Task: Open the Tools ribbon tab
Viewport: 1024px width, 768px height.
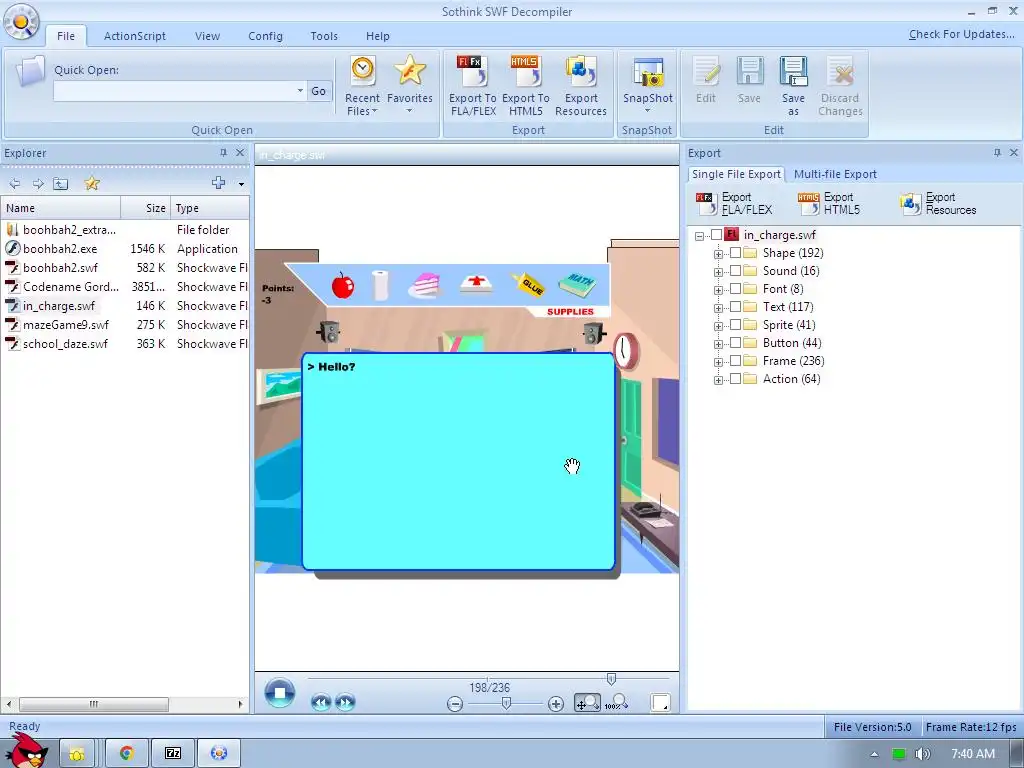Action: point(324,36)
